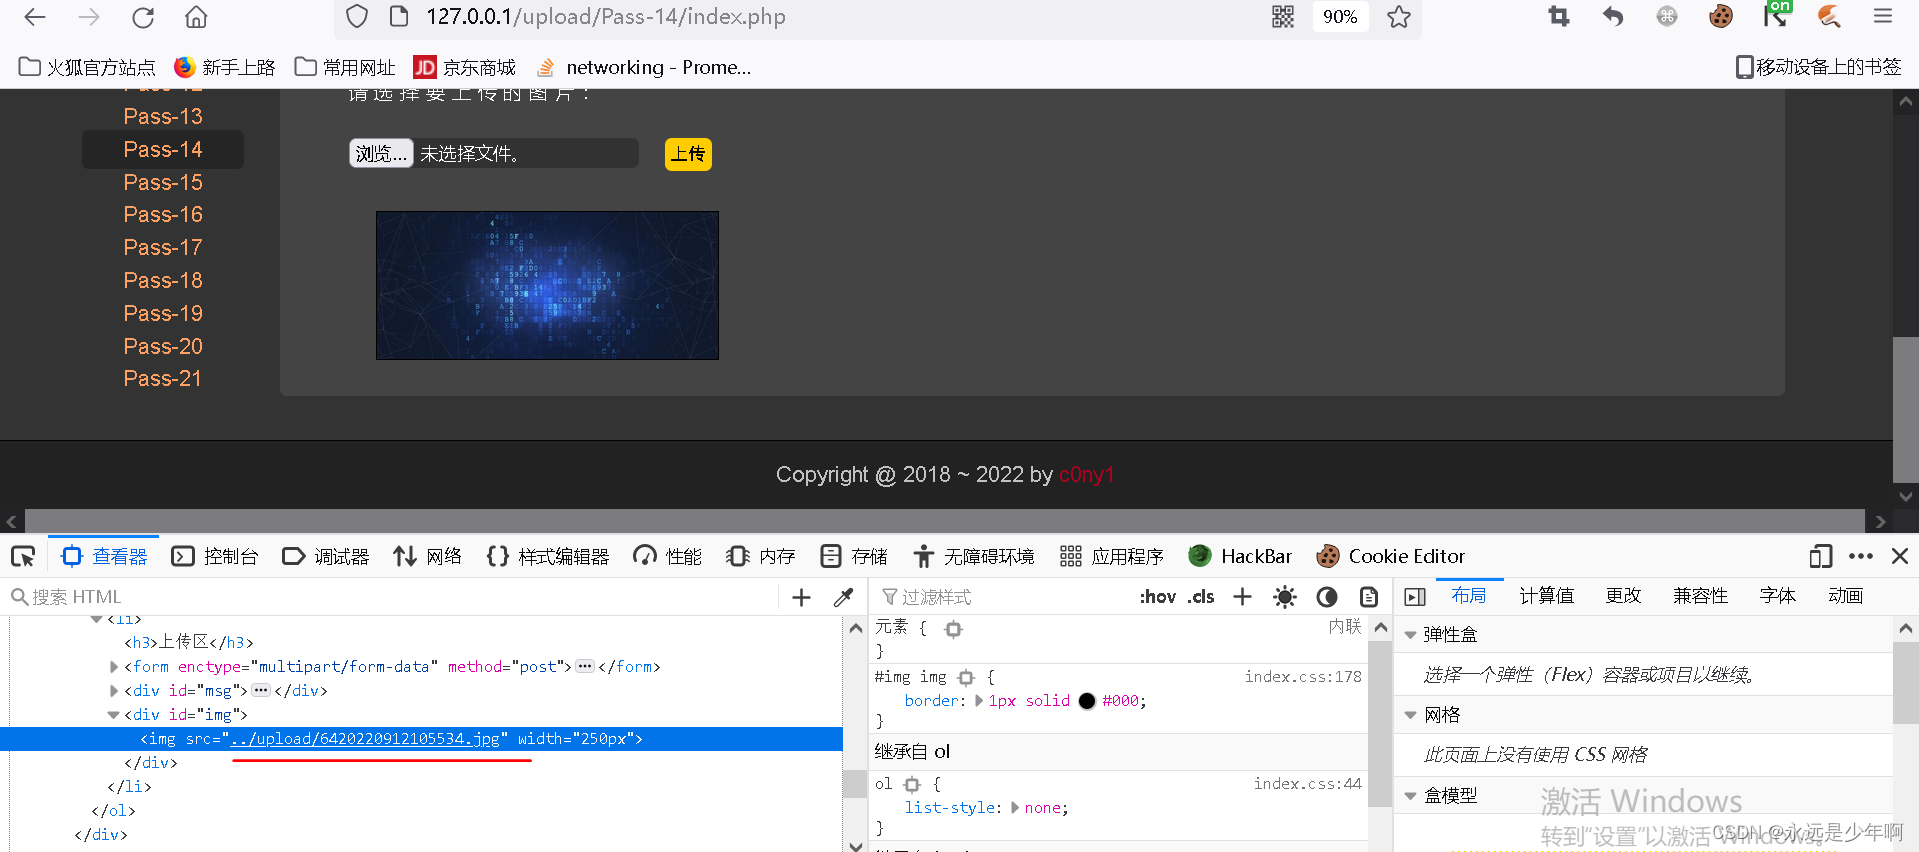Image resolution: width=1919 pixels, height=852 pixels.
Task: Click the black #000 color swatch
Action: (1087, 701)
